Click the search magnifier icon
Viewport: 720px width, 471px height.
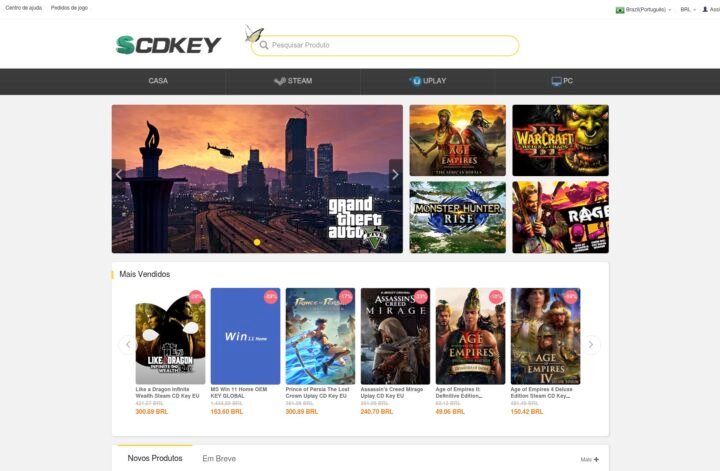264,45
